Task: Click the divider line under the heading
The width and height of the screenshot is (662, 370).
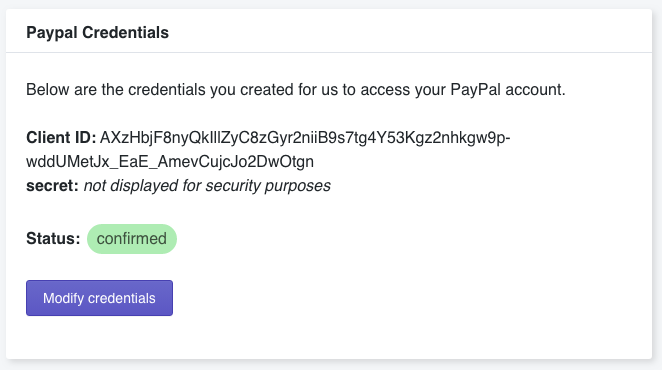Action: (x=329, y=52)
